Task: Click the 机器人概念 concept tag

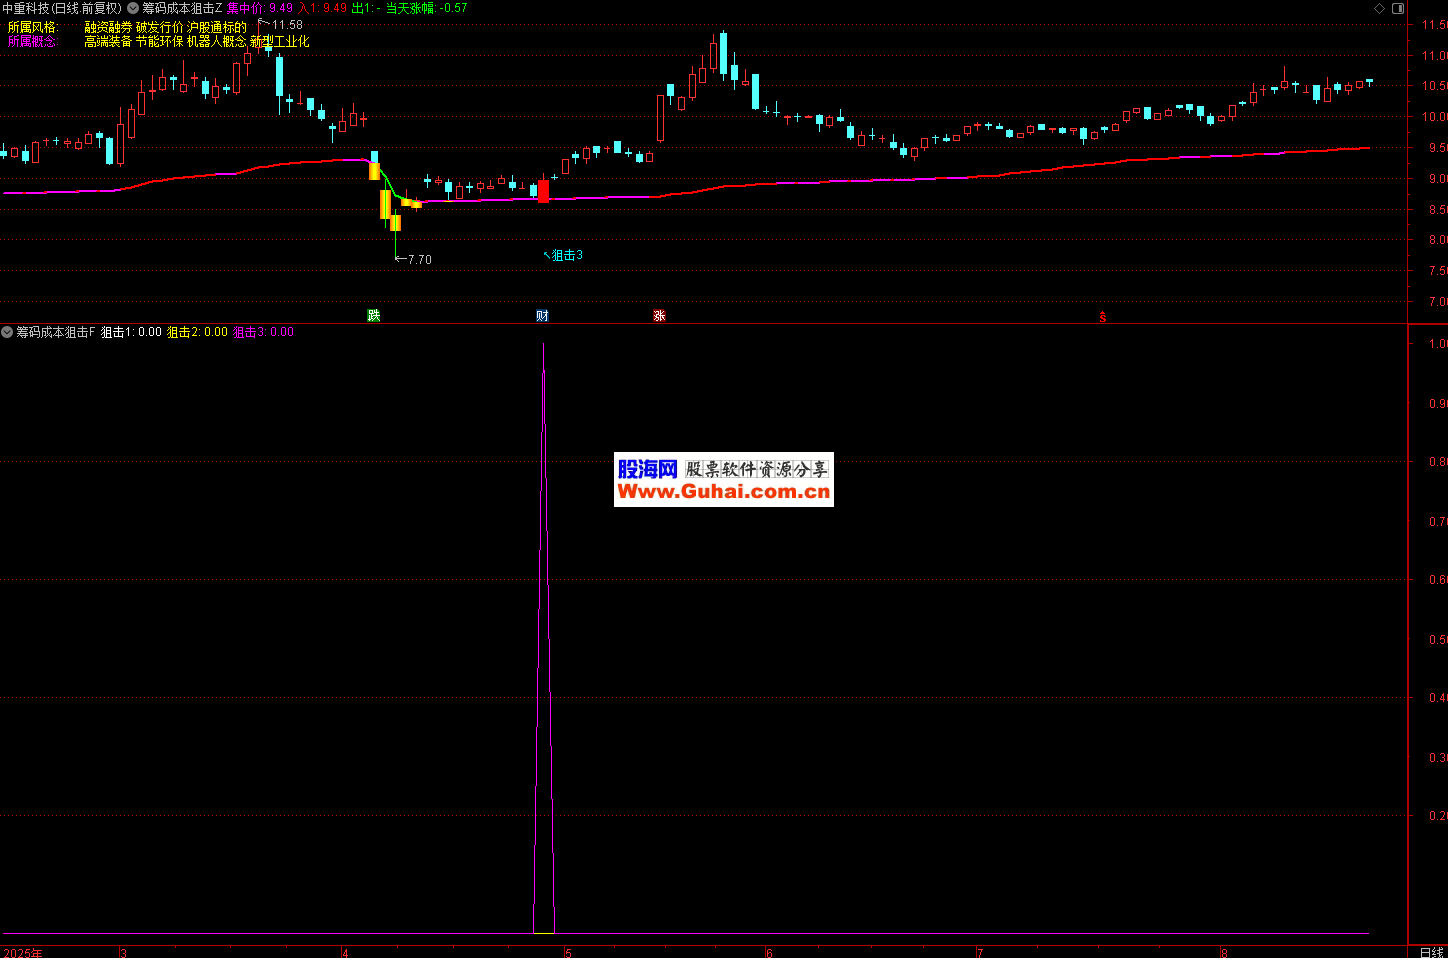Action: 217,41
